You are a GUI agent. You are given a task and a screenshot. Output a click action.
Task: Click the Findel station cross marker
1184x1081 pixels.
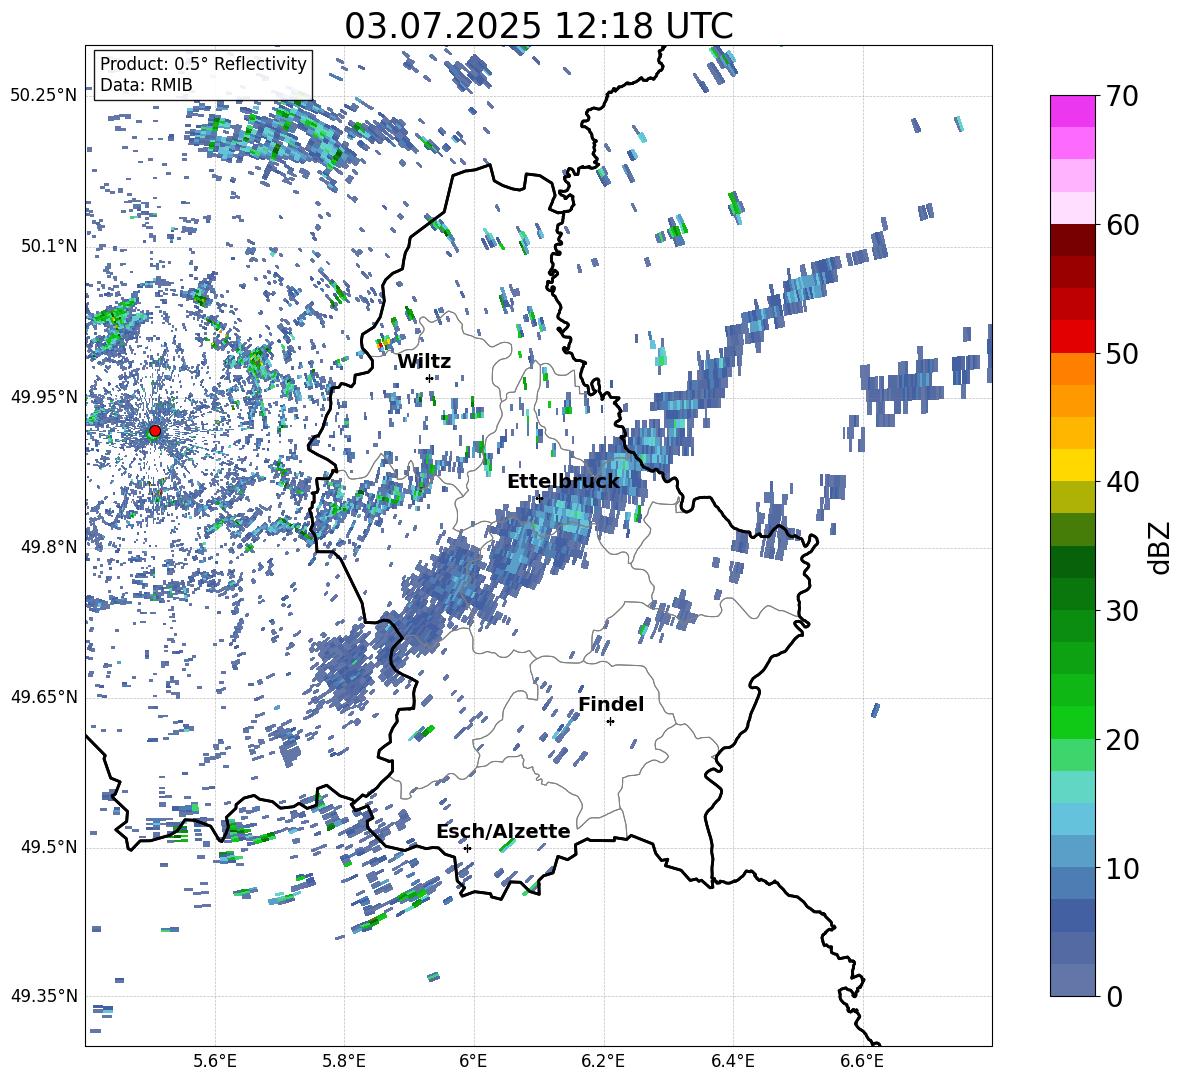610,722
